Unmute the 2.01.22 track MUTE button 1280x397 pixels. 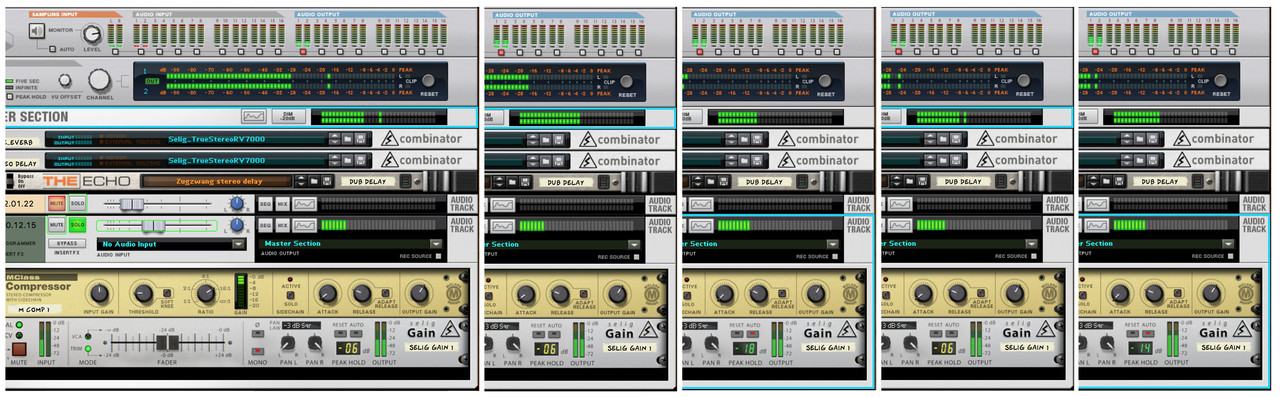point(58,204)
